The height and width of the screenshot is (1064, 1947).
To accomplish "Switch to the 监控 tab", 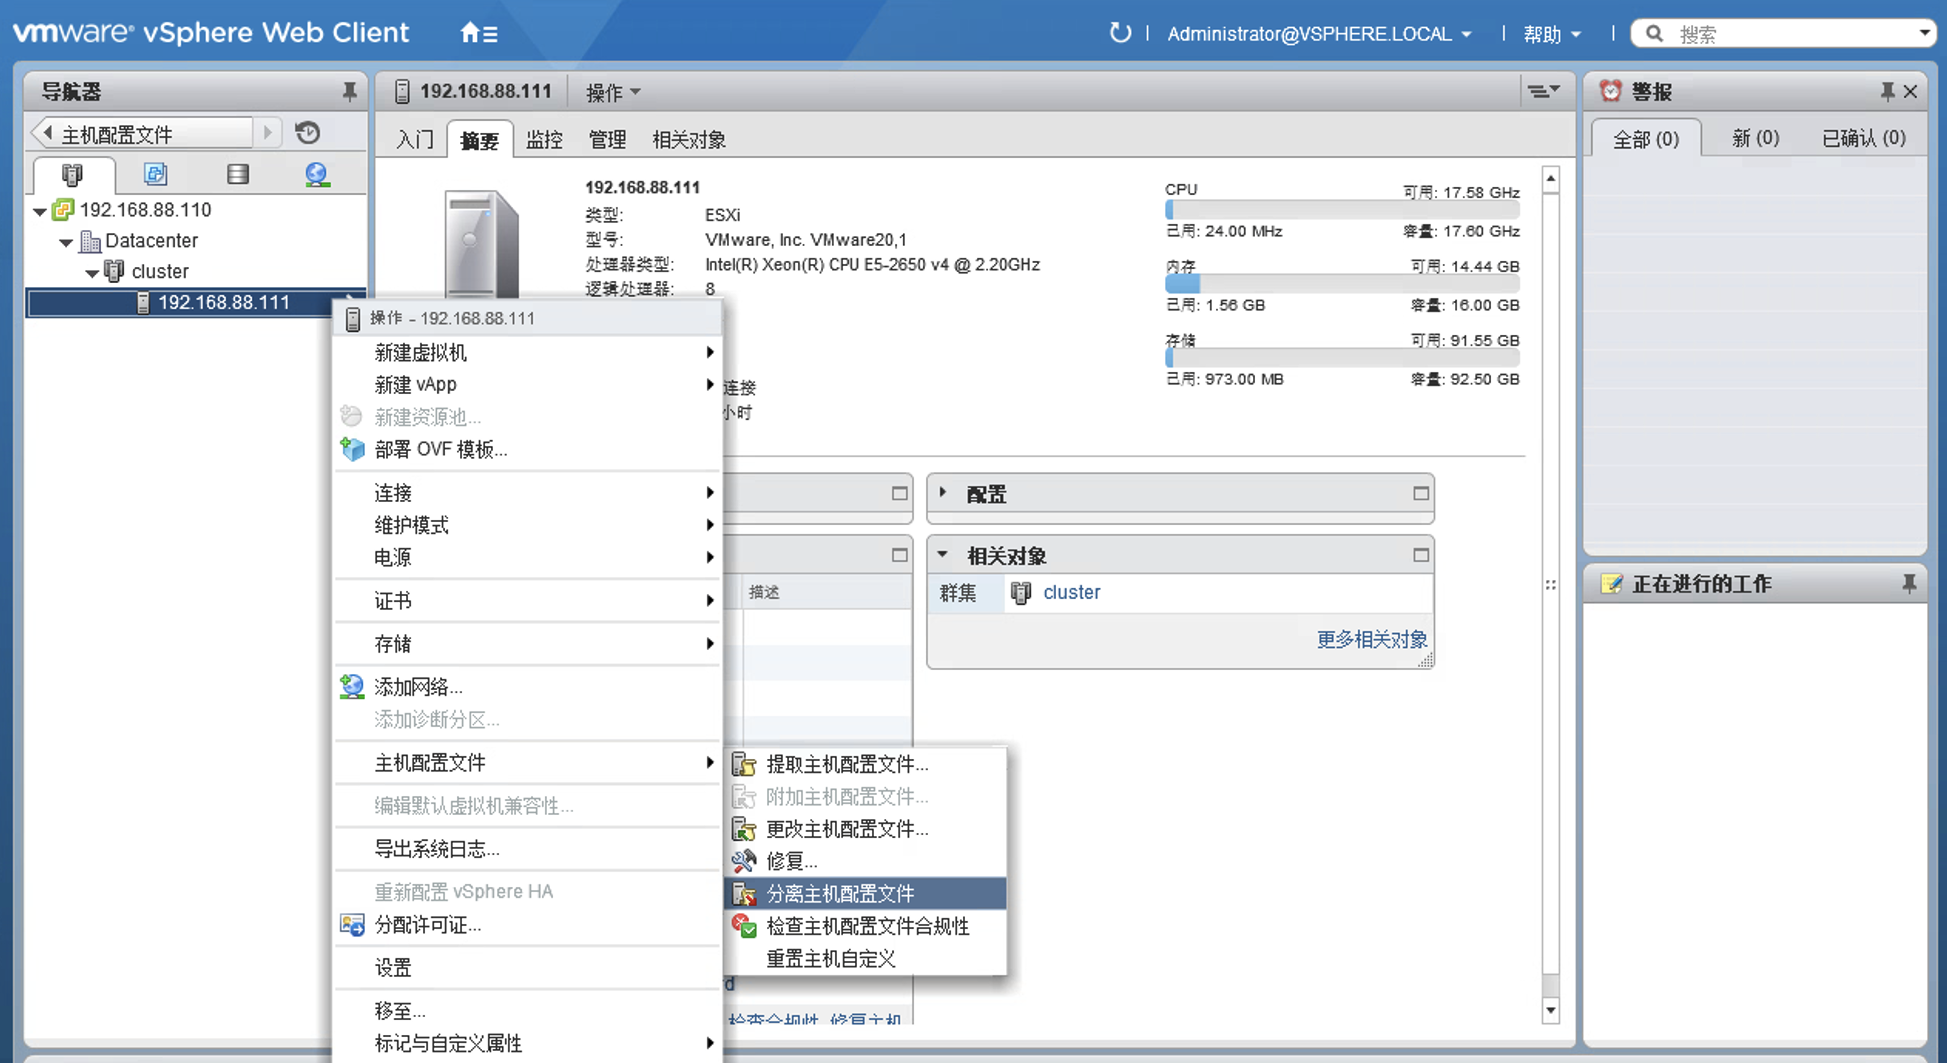I will click(544, 140).
